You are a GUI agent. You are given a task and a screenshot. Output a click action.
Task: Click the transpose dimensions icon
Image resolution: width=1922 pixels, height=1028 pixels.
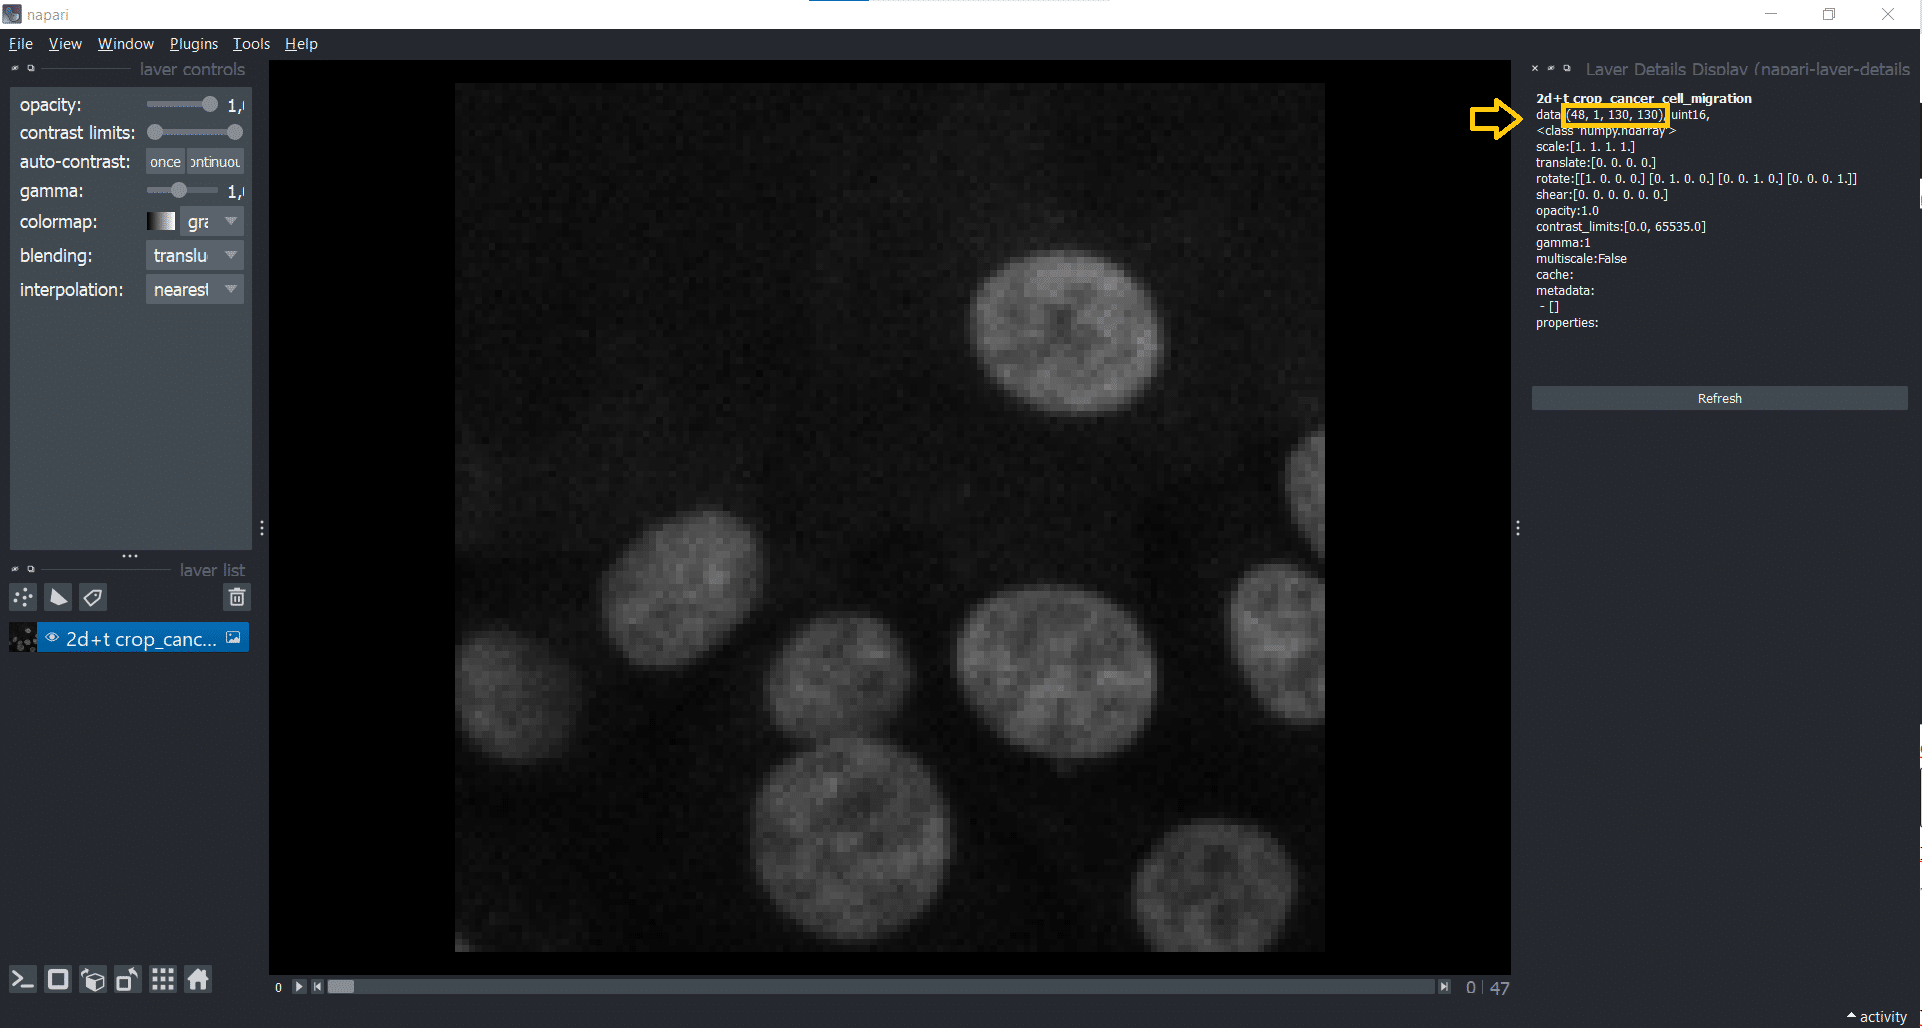127,980
